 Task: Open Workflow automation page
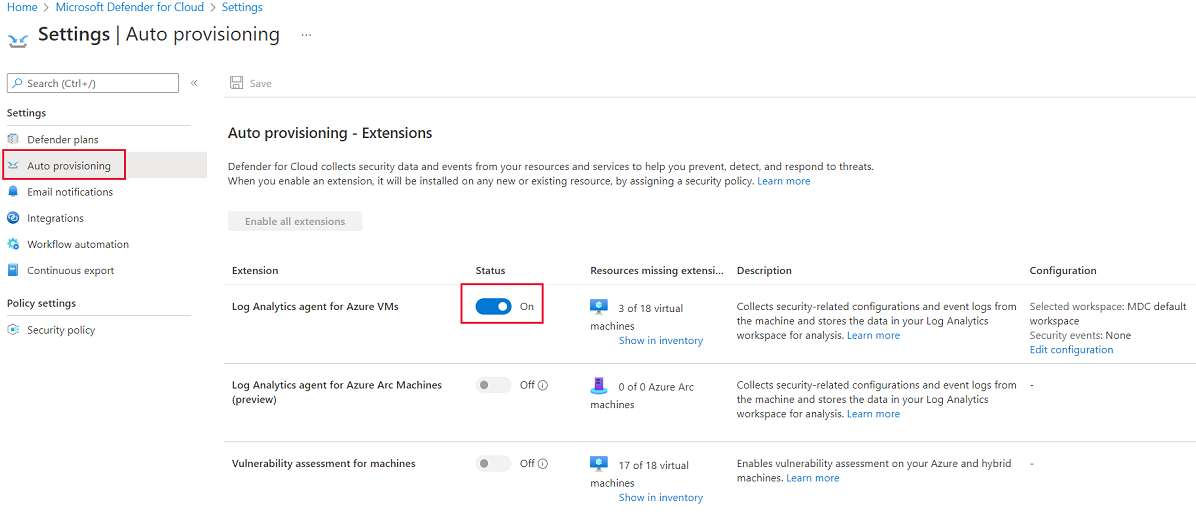point(78,244)
